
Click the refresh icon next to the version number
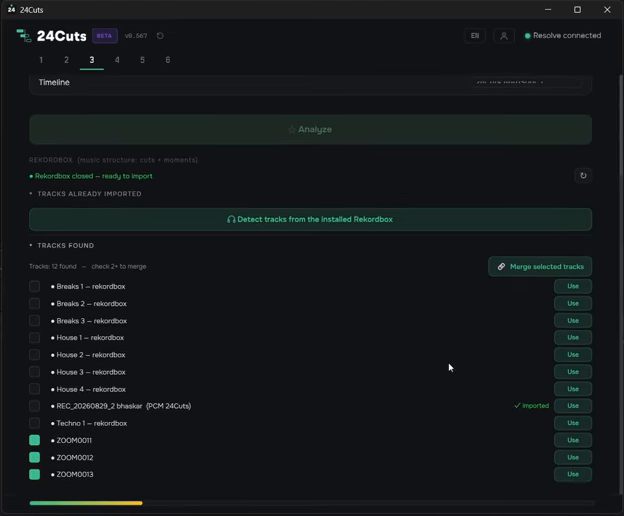point(160,36)
